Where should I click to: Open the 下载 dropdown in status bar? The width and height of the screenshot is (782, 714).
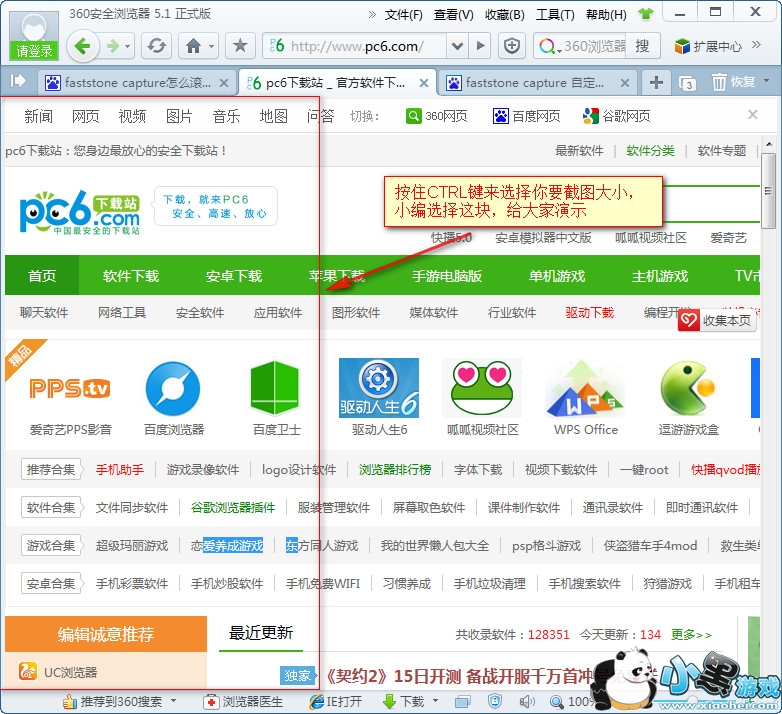click(x=435, y=701)
